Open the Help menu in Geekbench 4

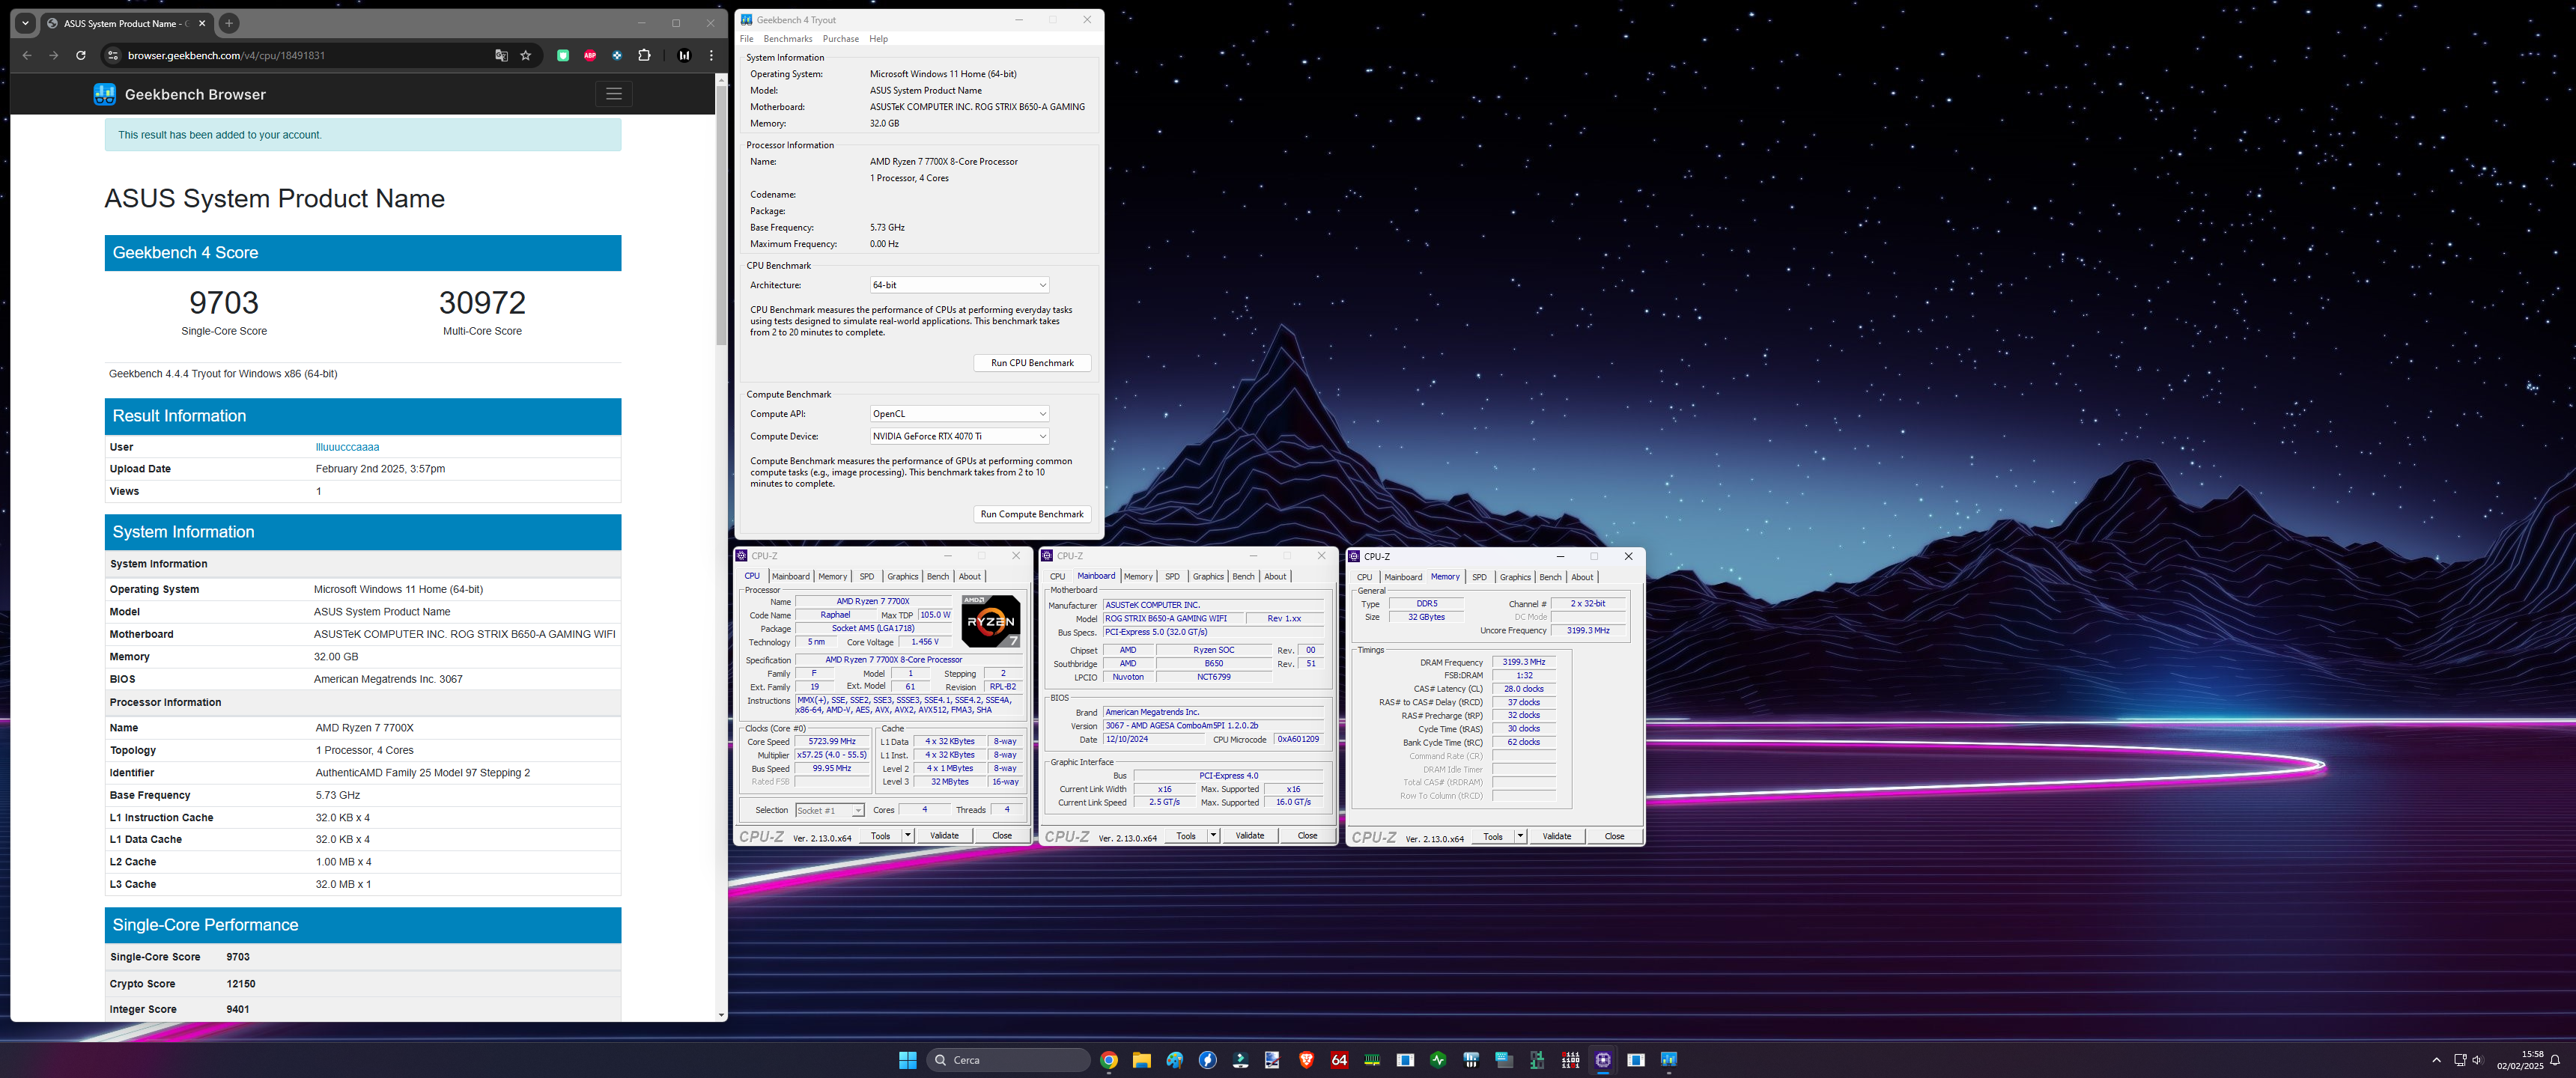pos(878,39)
